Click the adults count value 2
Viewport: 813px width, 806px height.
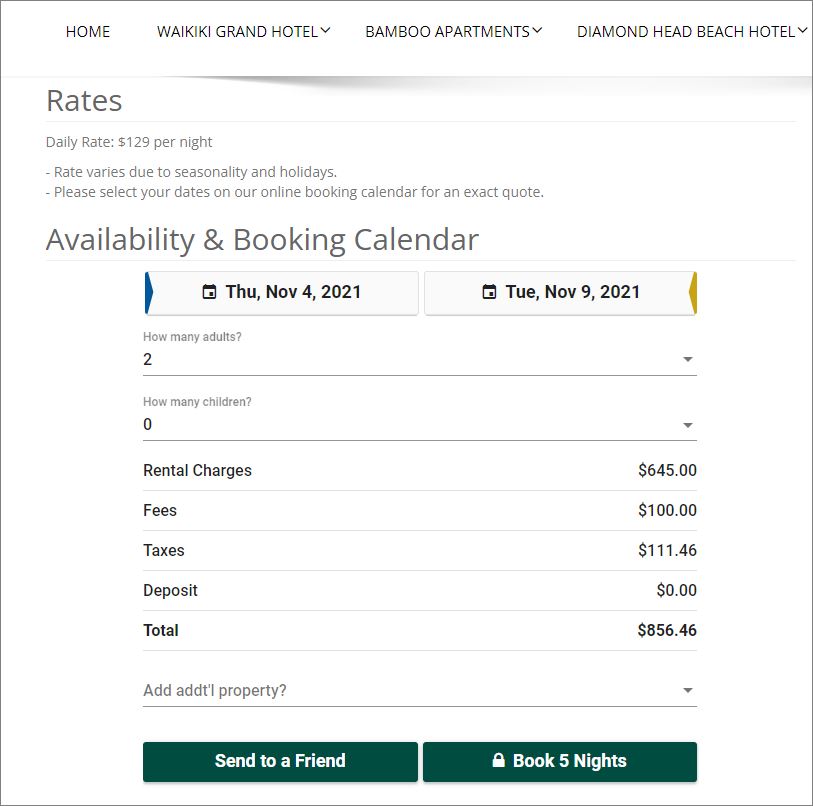[x=148, y=359]
